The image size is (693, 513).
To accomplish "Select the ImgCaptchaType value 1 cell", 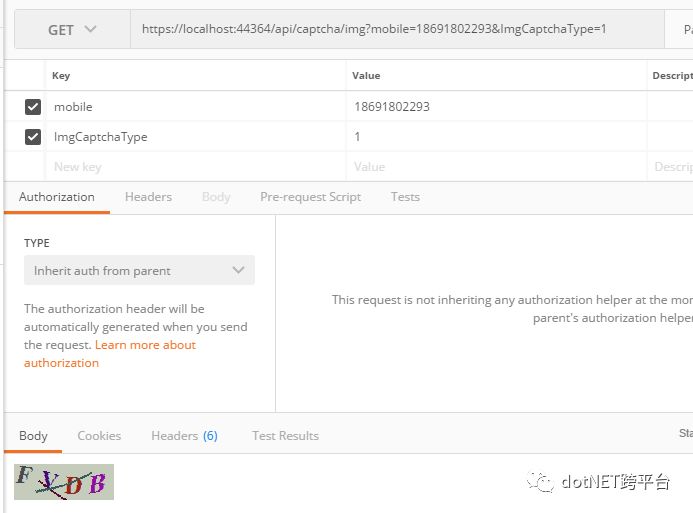I will 496,137.
